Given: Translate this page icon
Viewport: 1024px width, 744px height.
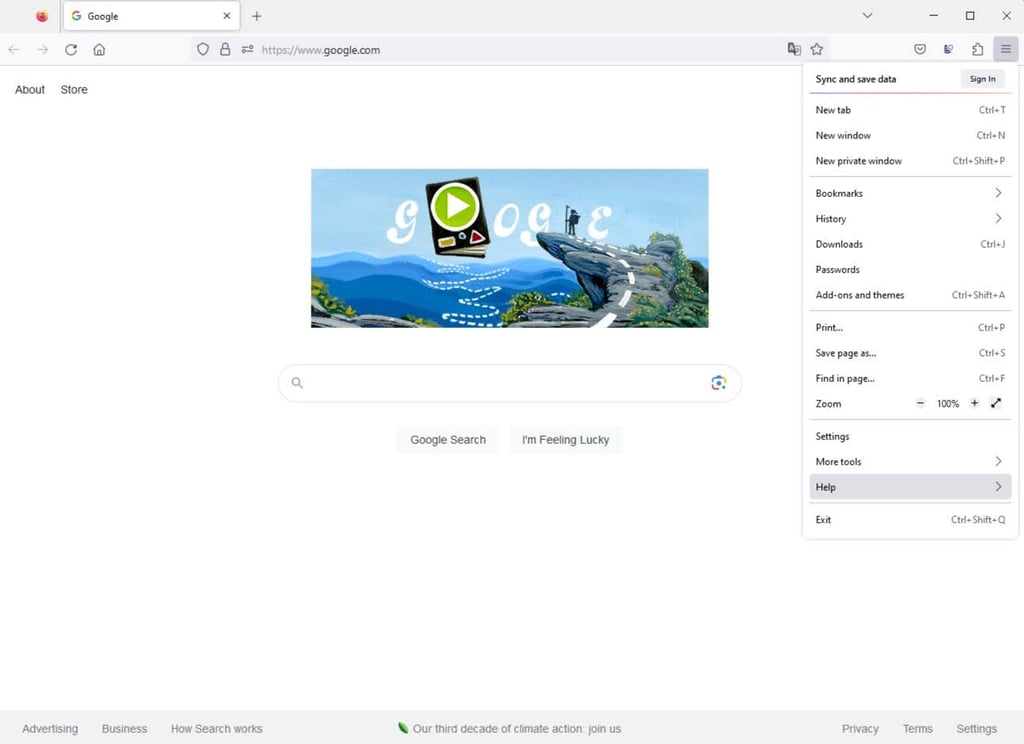Looking at the screenshot, I should pos(794,49).
